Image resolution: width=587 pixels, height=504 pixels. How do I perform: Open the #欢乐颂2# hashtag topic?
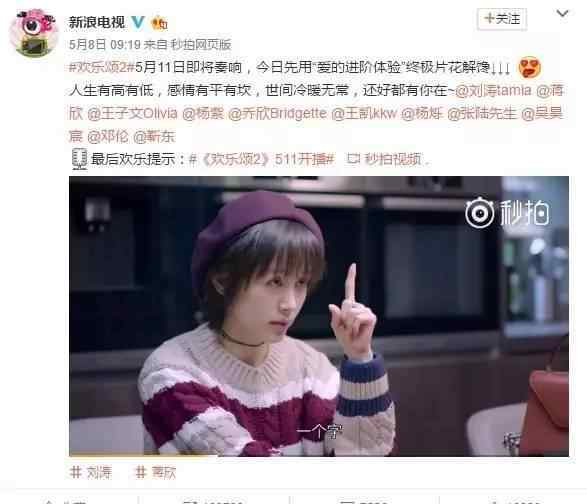click(101, 67)
